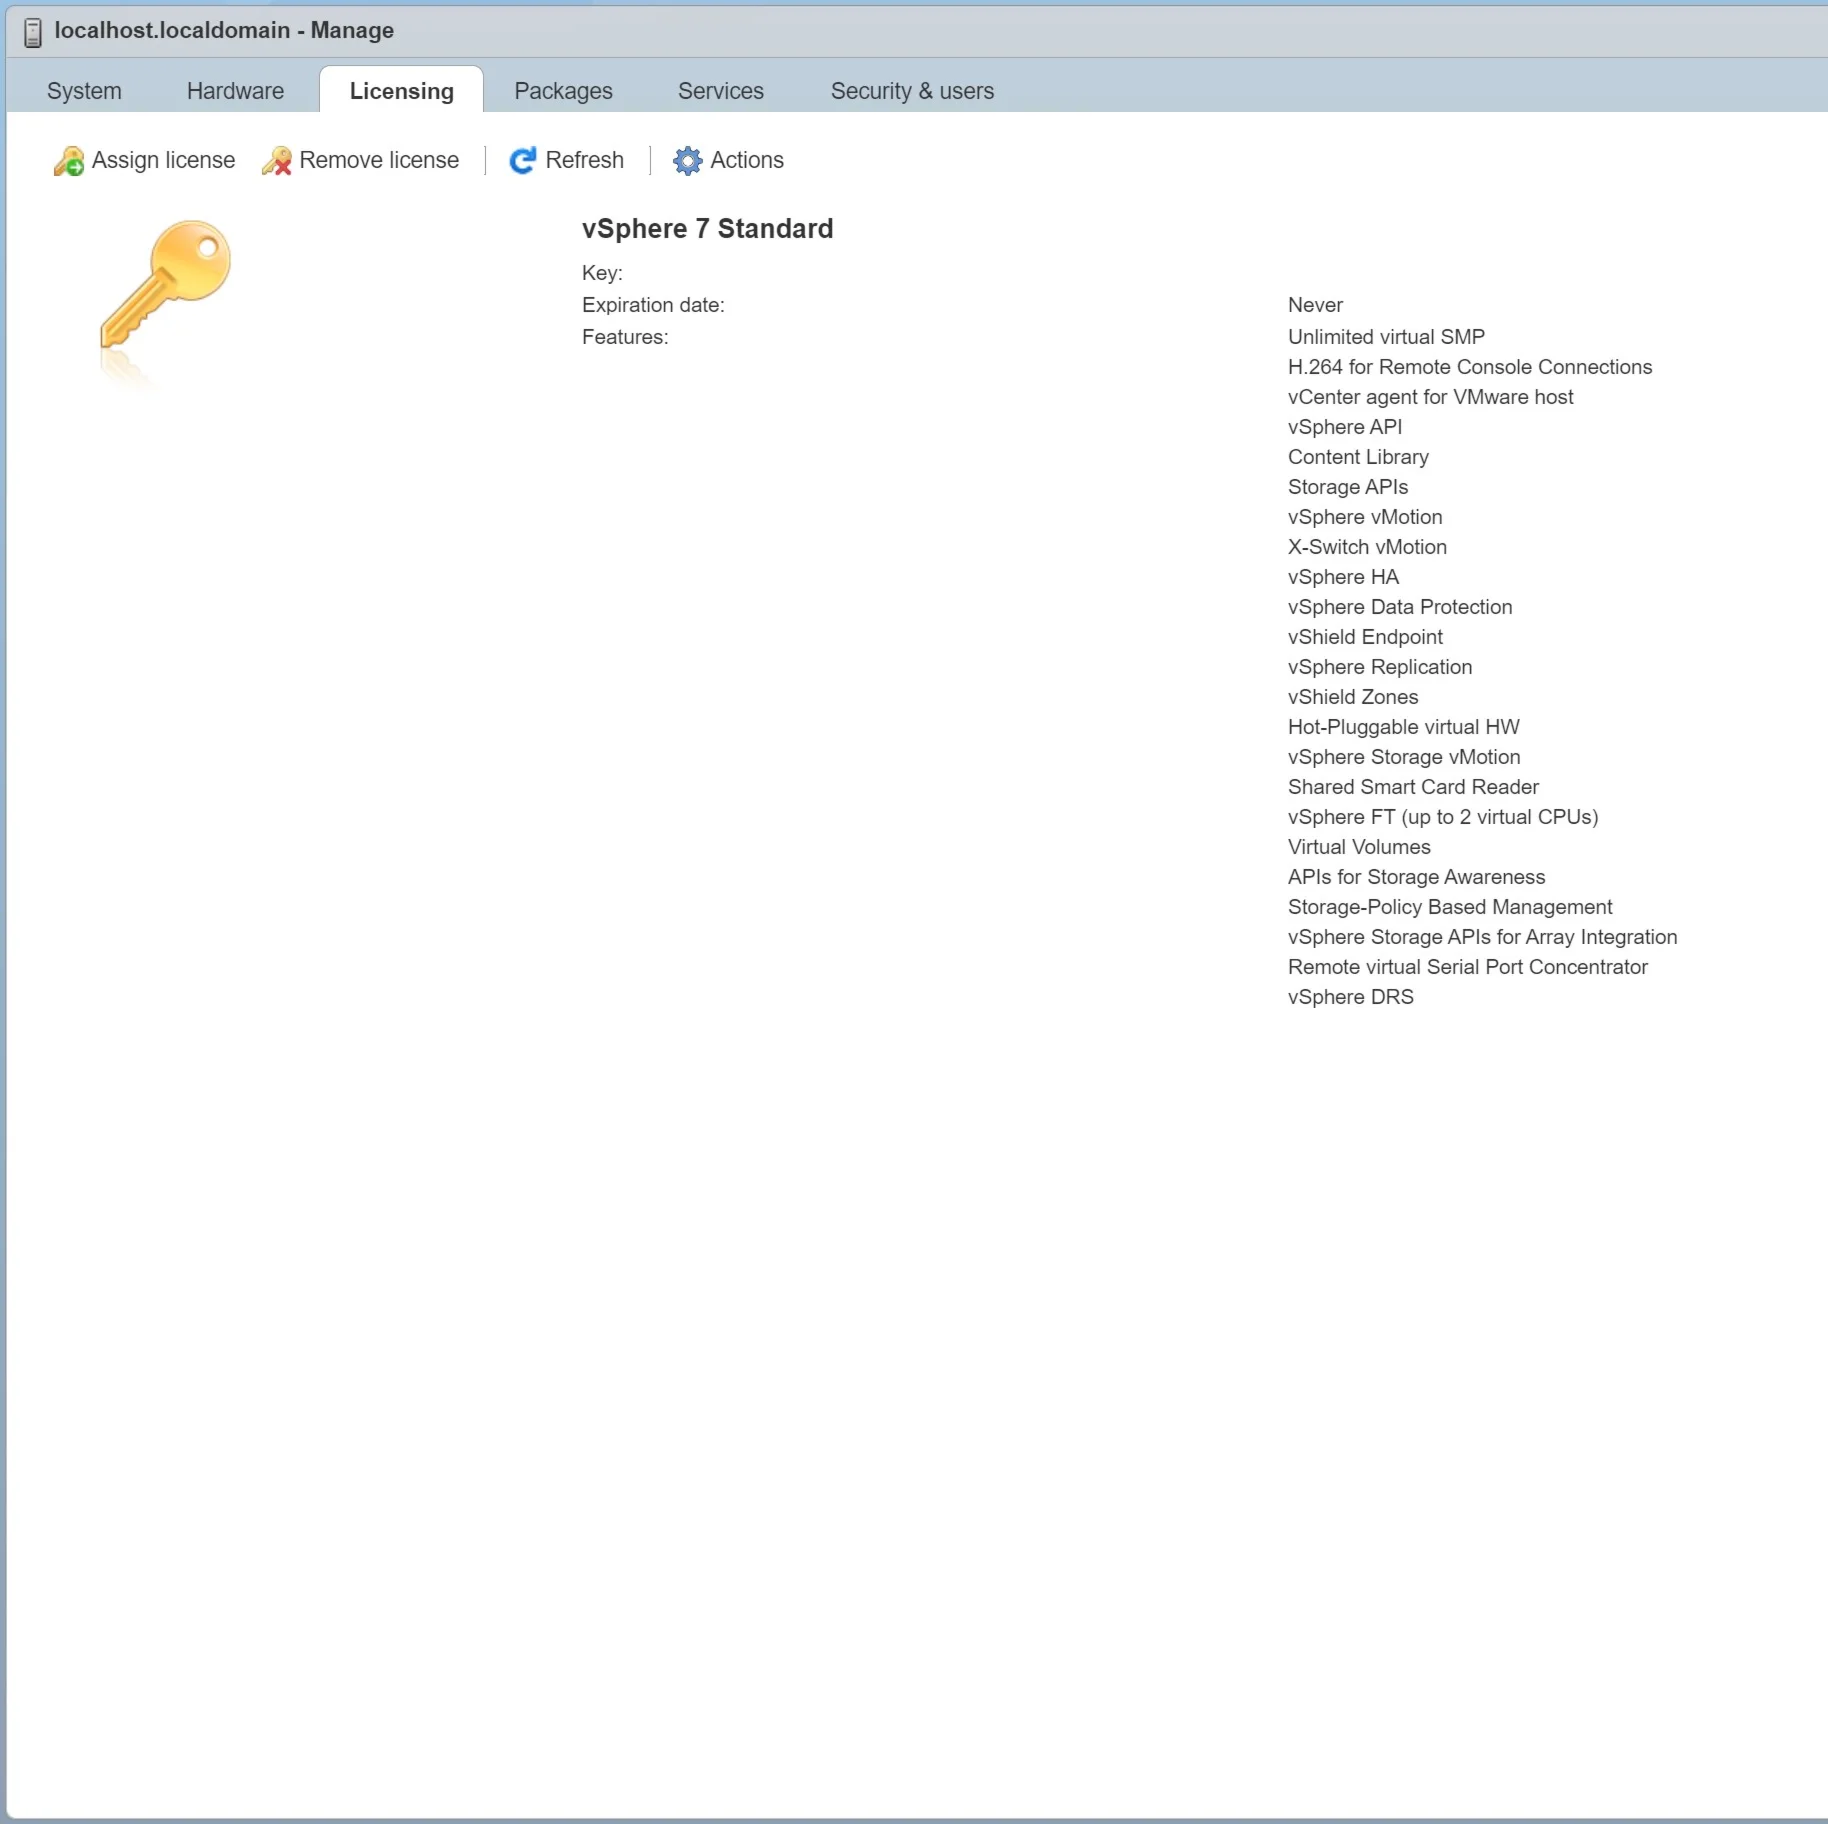Open the Services tab
This screenshot has height=1824, width=1828.
tap(720, 91)
